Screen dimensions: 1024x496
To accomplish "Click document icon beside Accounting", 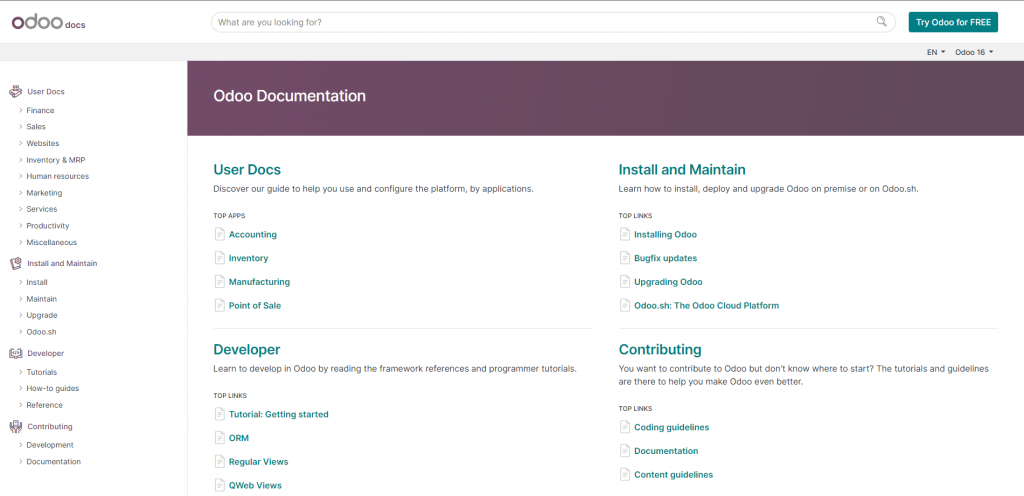I will (219, 234).
